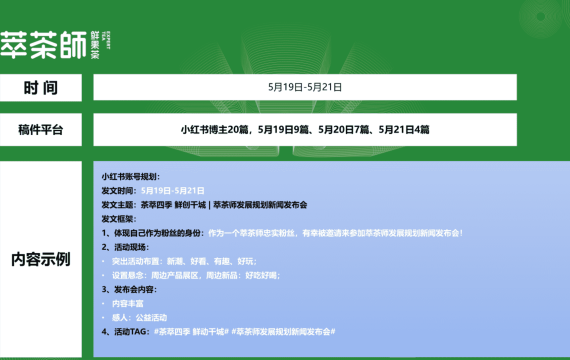
Task: Select the 内容示例 label cell
Action: coord(41,259)
